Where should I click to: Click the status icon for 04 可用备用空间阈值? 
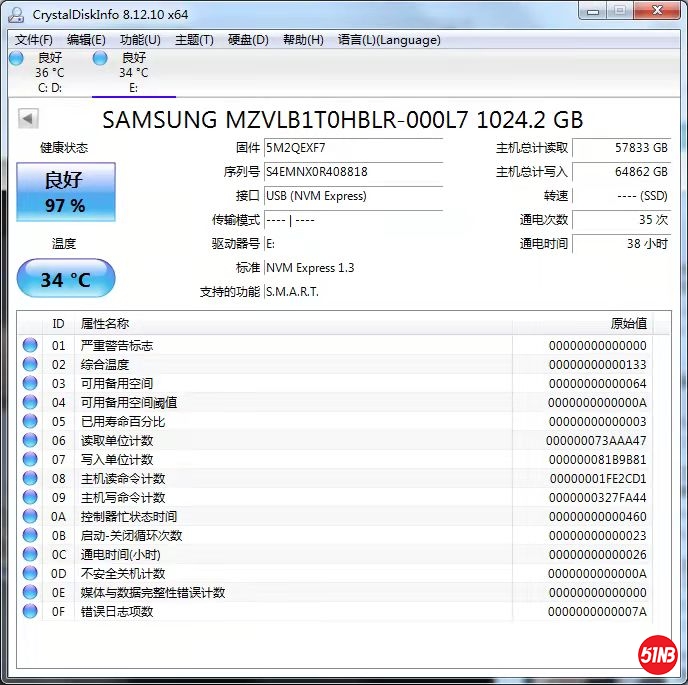tap(30, 402)
